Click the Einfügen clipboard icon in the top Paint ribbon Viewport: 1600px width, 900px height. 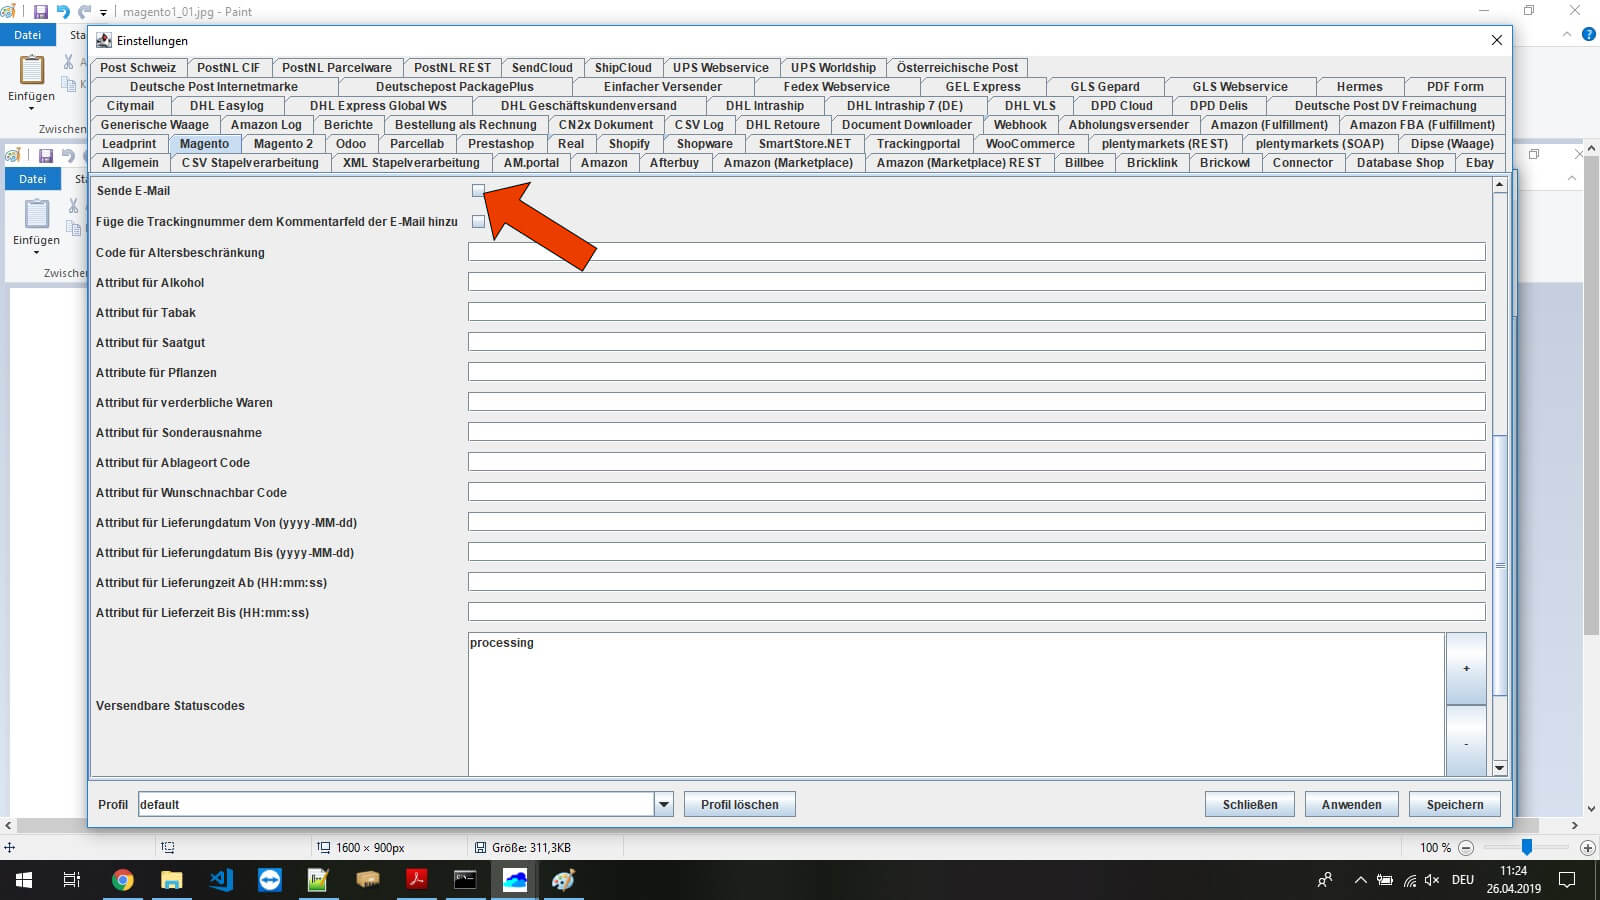tap(32, 70)
